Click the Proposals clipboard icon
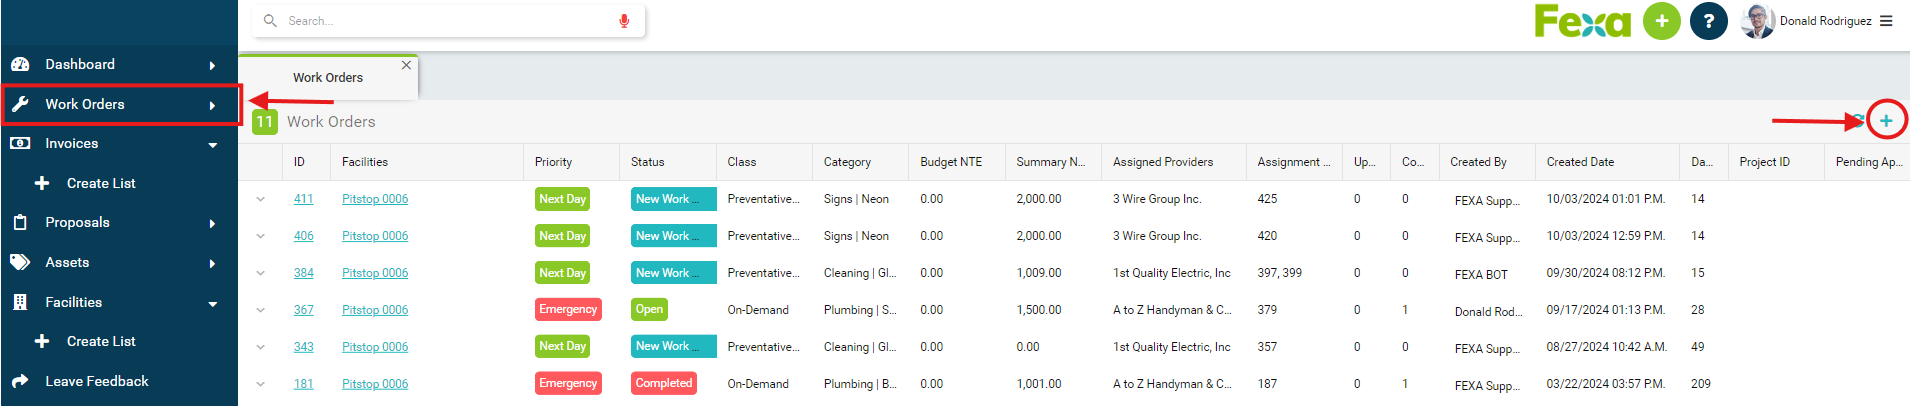1910x406 pixels. (x=20, y=223)
